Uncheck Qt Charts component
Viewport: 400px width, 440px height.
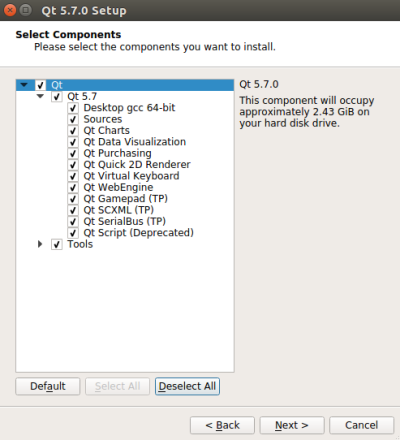coord(73,131)
